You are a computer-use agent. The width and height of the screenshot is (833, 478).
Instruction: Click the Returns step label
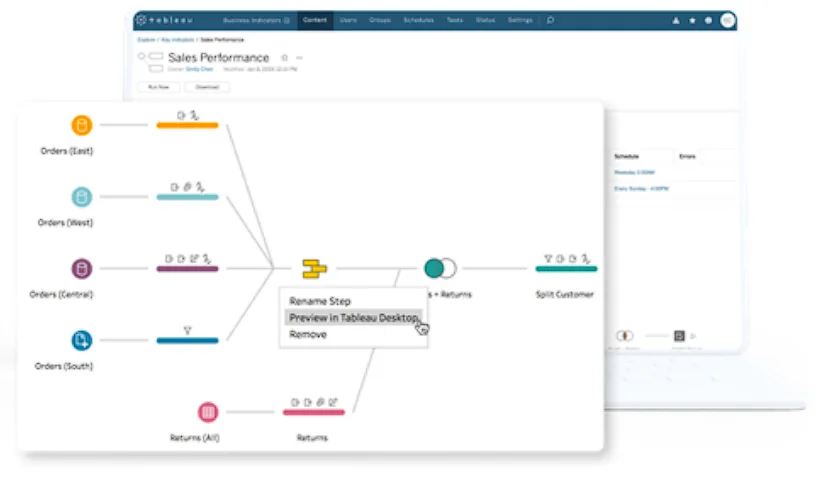tap(312, 438)
